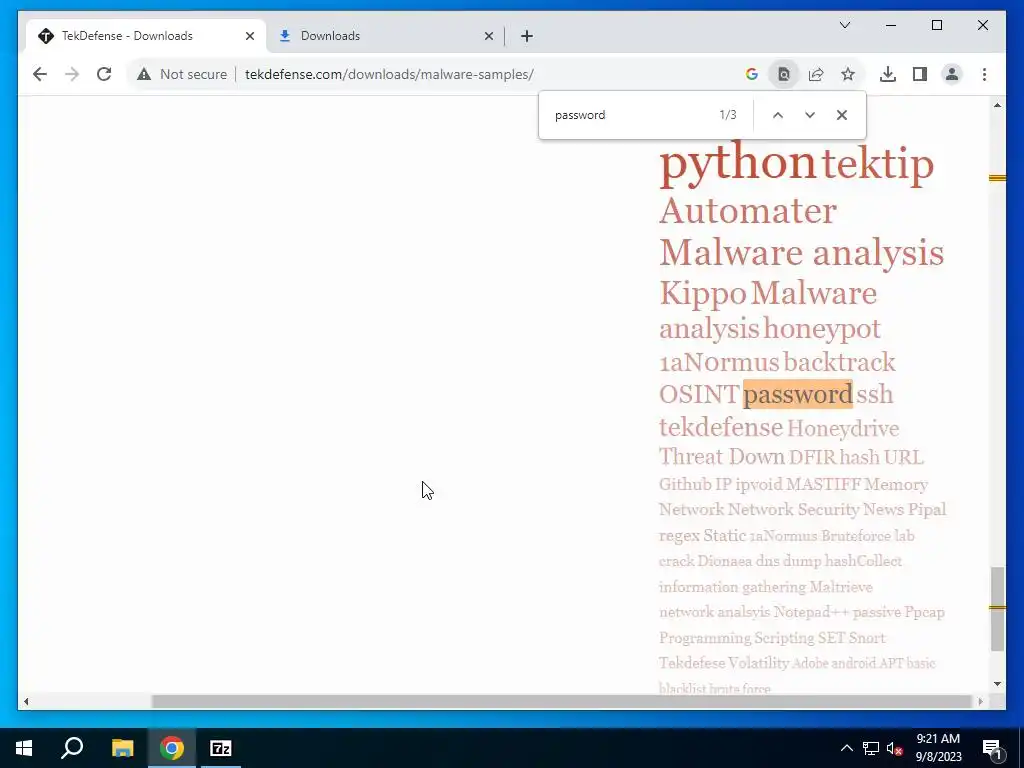Toggle the side panel icon
The image size is (1024, 768).
[920, 74]
